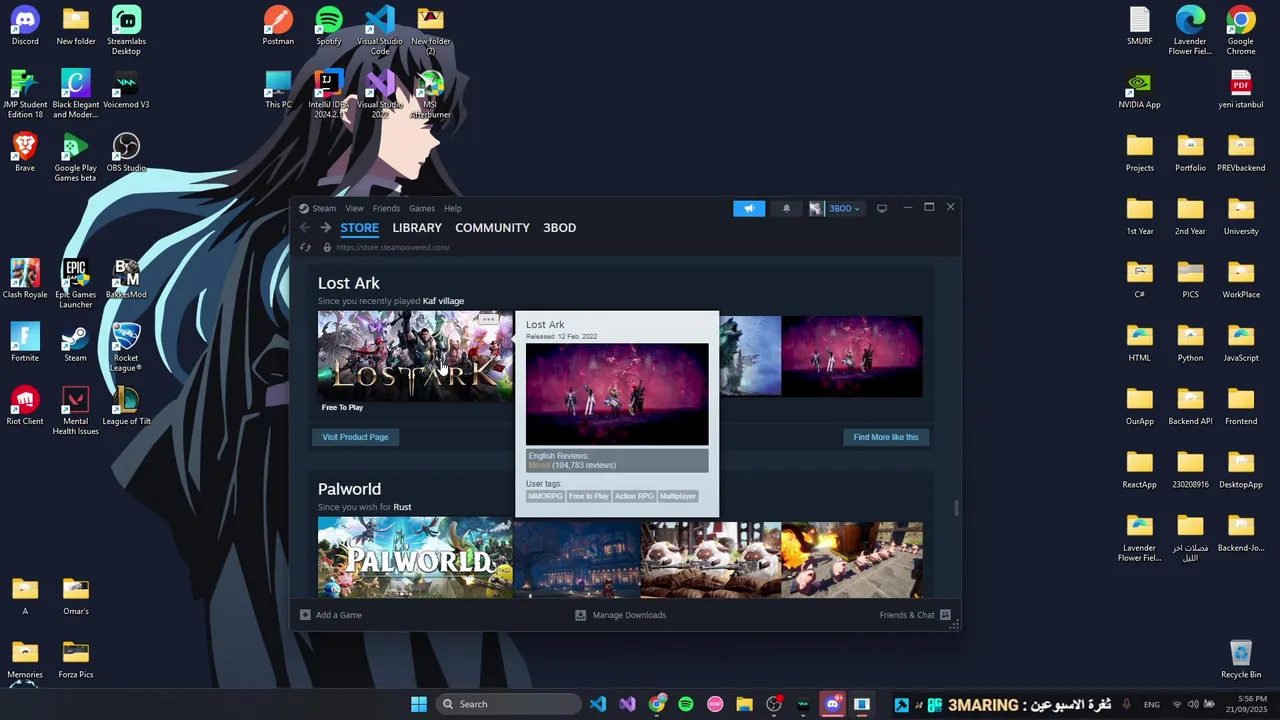Go back with Steam's back arrow
Image resolution: width=1280 pixels, height=720 pixels.
point(305,228)
